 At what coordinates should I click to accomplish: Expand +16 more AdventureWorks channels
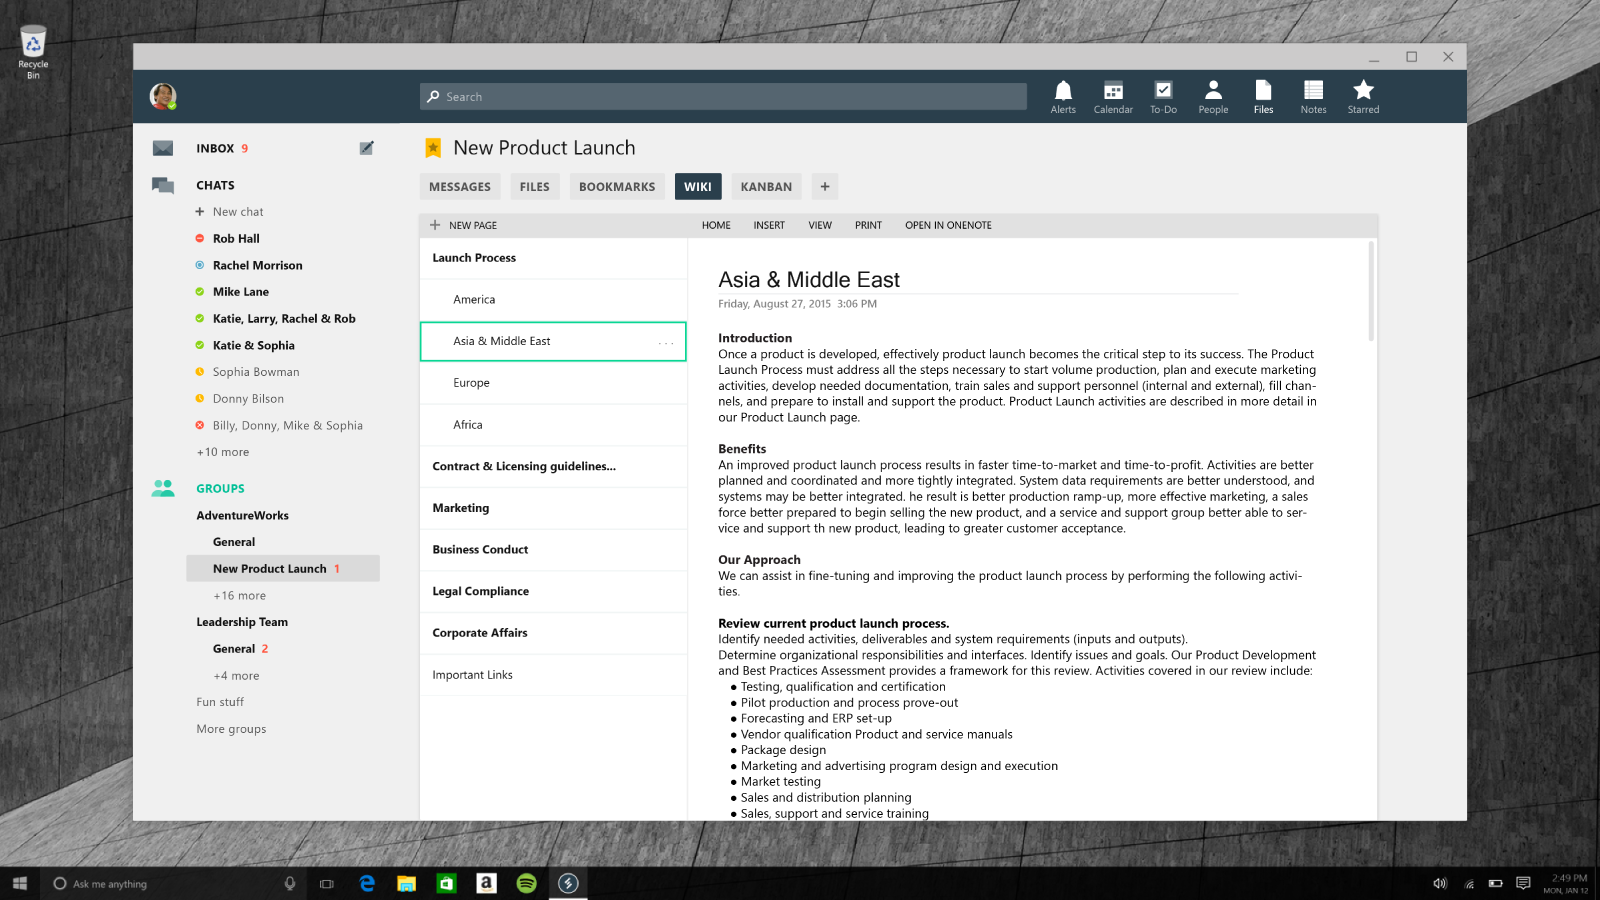pyautogui.click(x=239, y=596)
